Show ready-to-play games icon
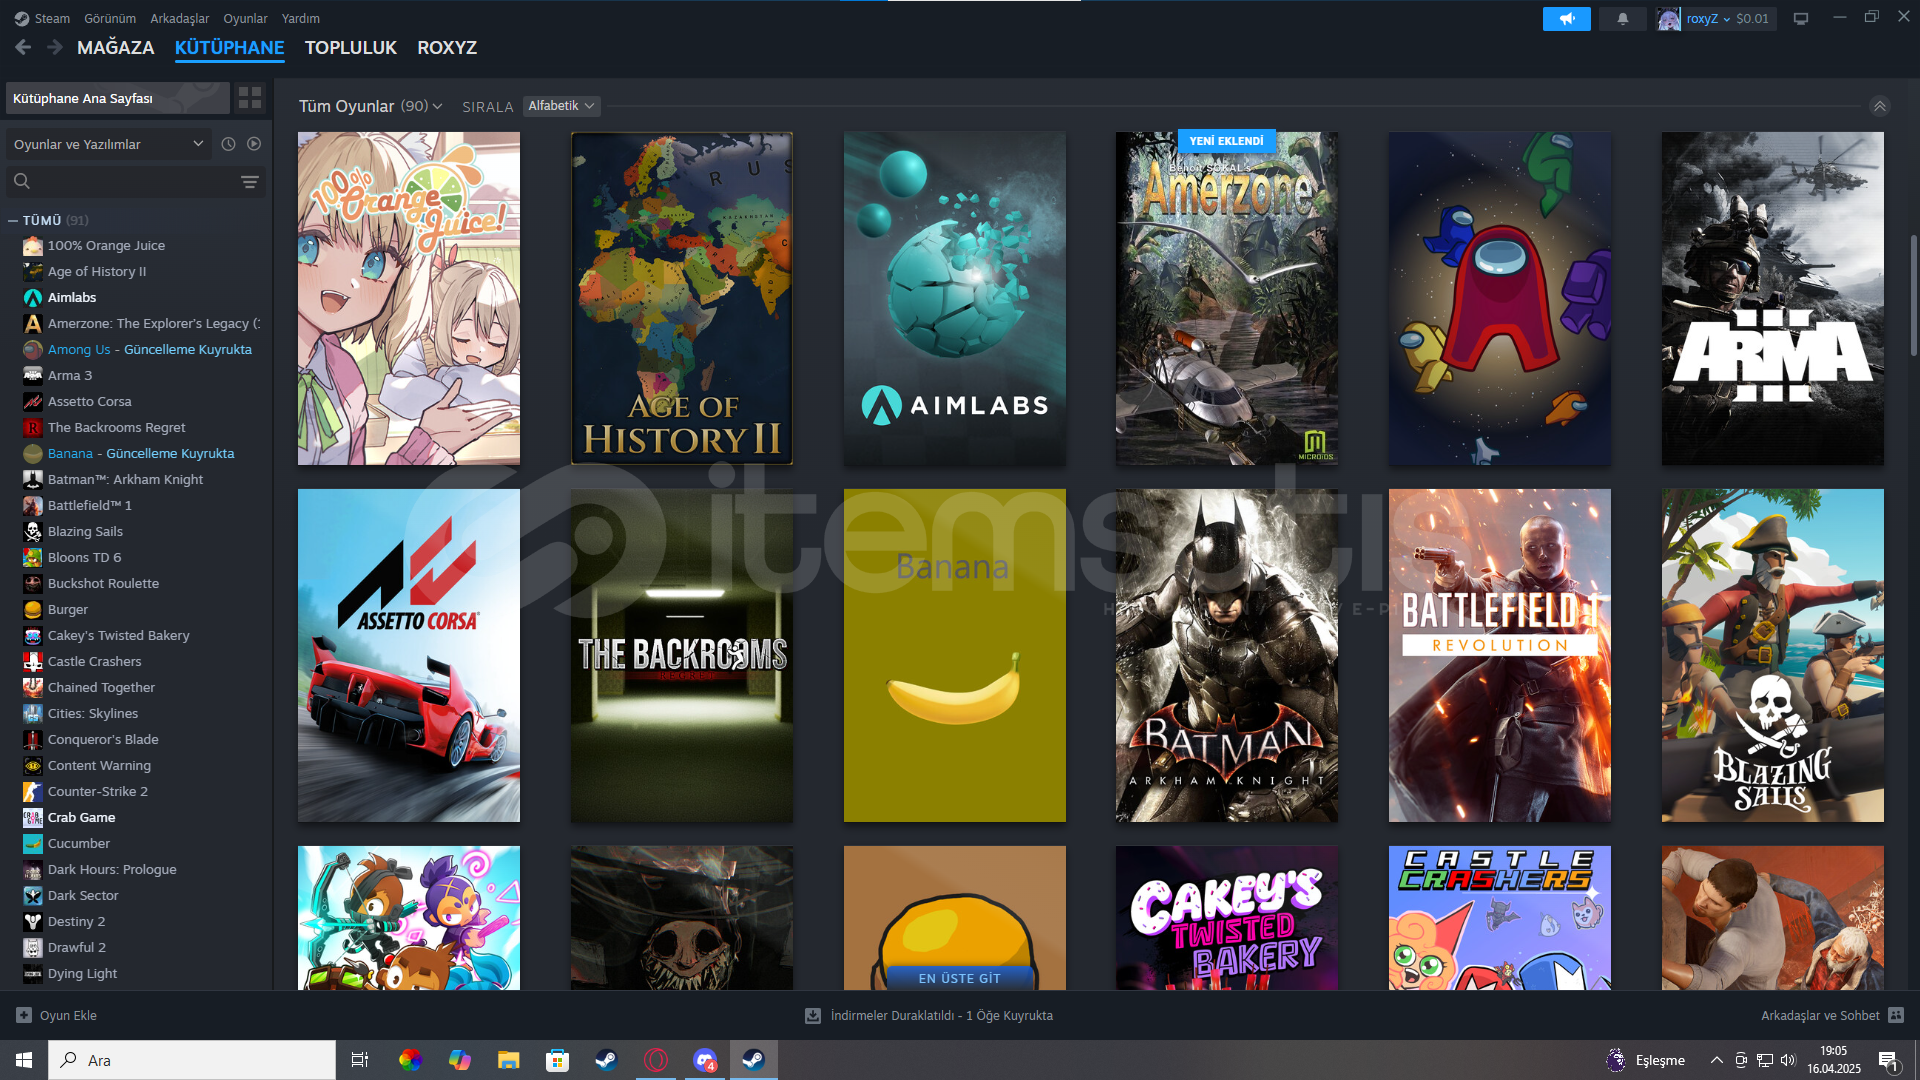The image size is (1920, 1080). (x=254, y=144)
